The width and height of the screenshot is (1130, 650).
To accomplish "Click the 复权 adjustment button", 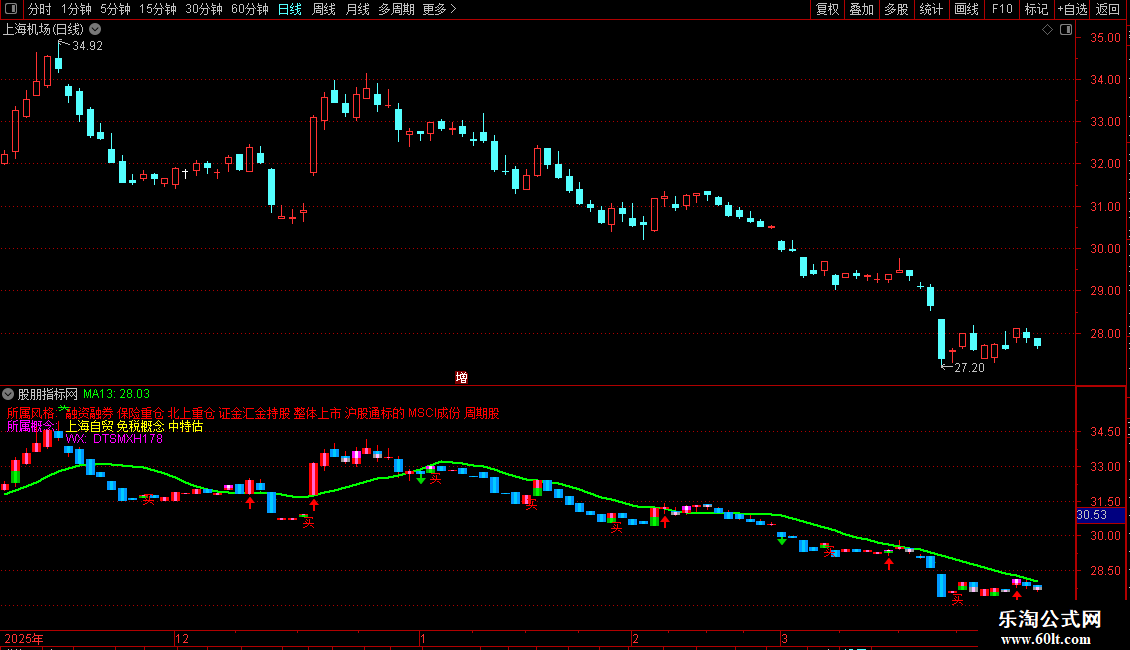I will click(x=827, y=9).
